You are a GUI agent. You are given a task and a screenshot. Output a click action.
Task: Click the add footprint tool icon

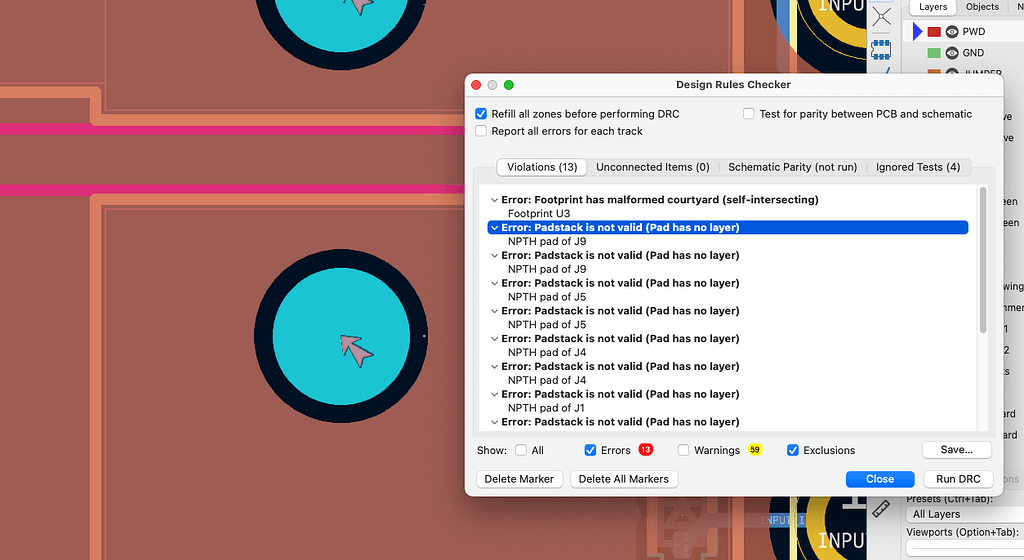(x=881, y=47)
